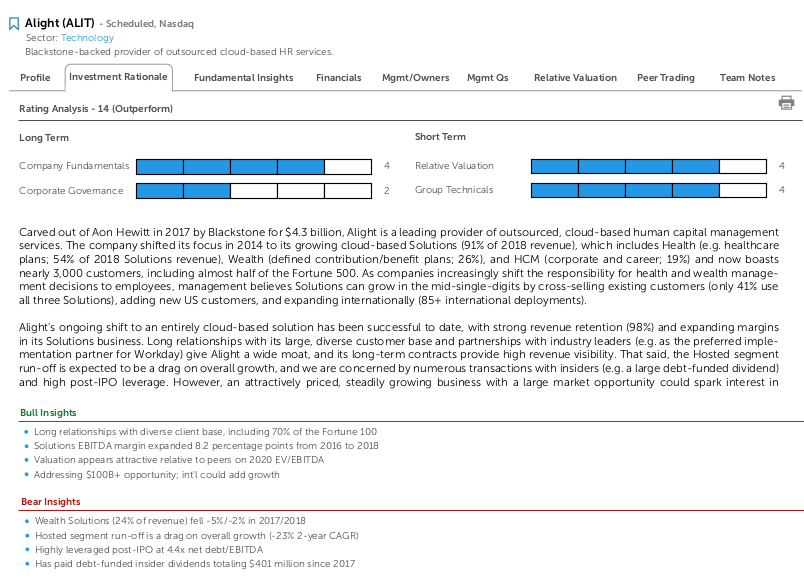
Task: Click the 'Valuation appears attractive' bullet
Action: pyautogui.click(x=179, y=460)
